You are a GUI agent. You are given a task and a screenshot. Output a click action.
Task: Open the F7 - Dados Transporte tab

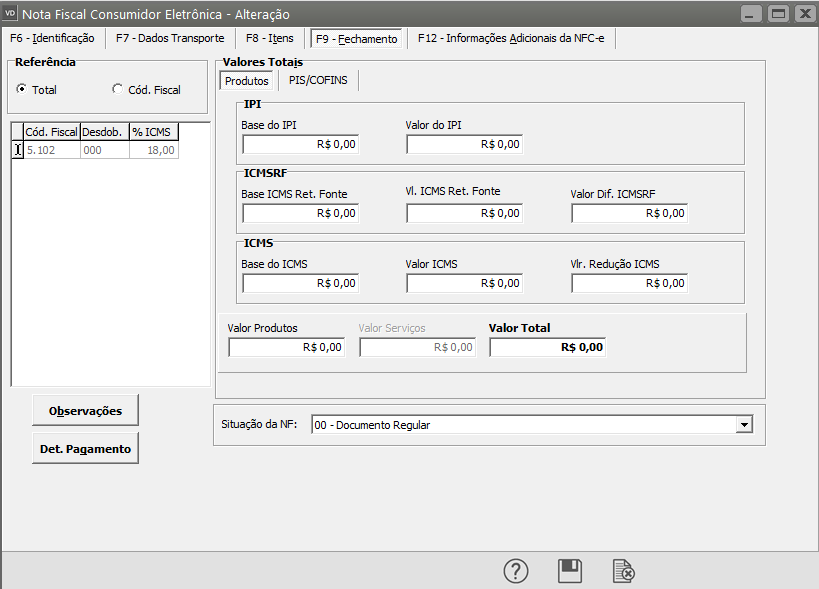point(170,39)
